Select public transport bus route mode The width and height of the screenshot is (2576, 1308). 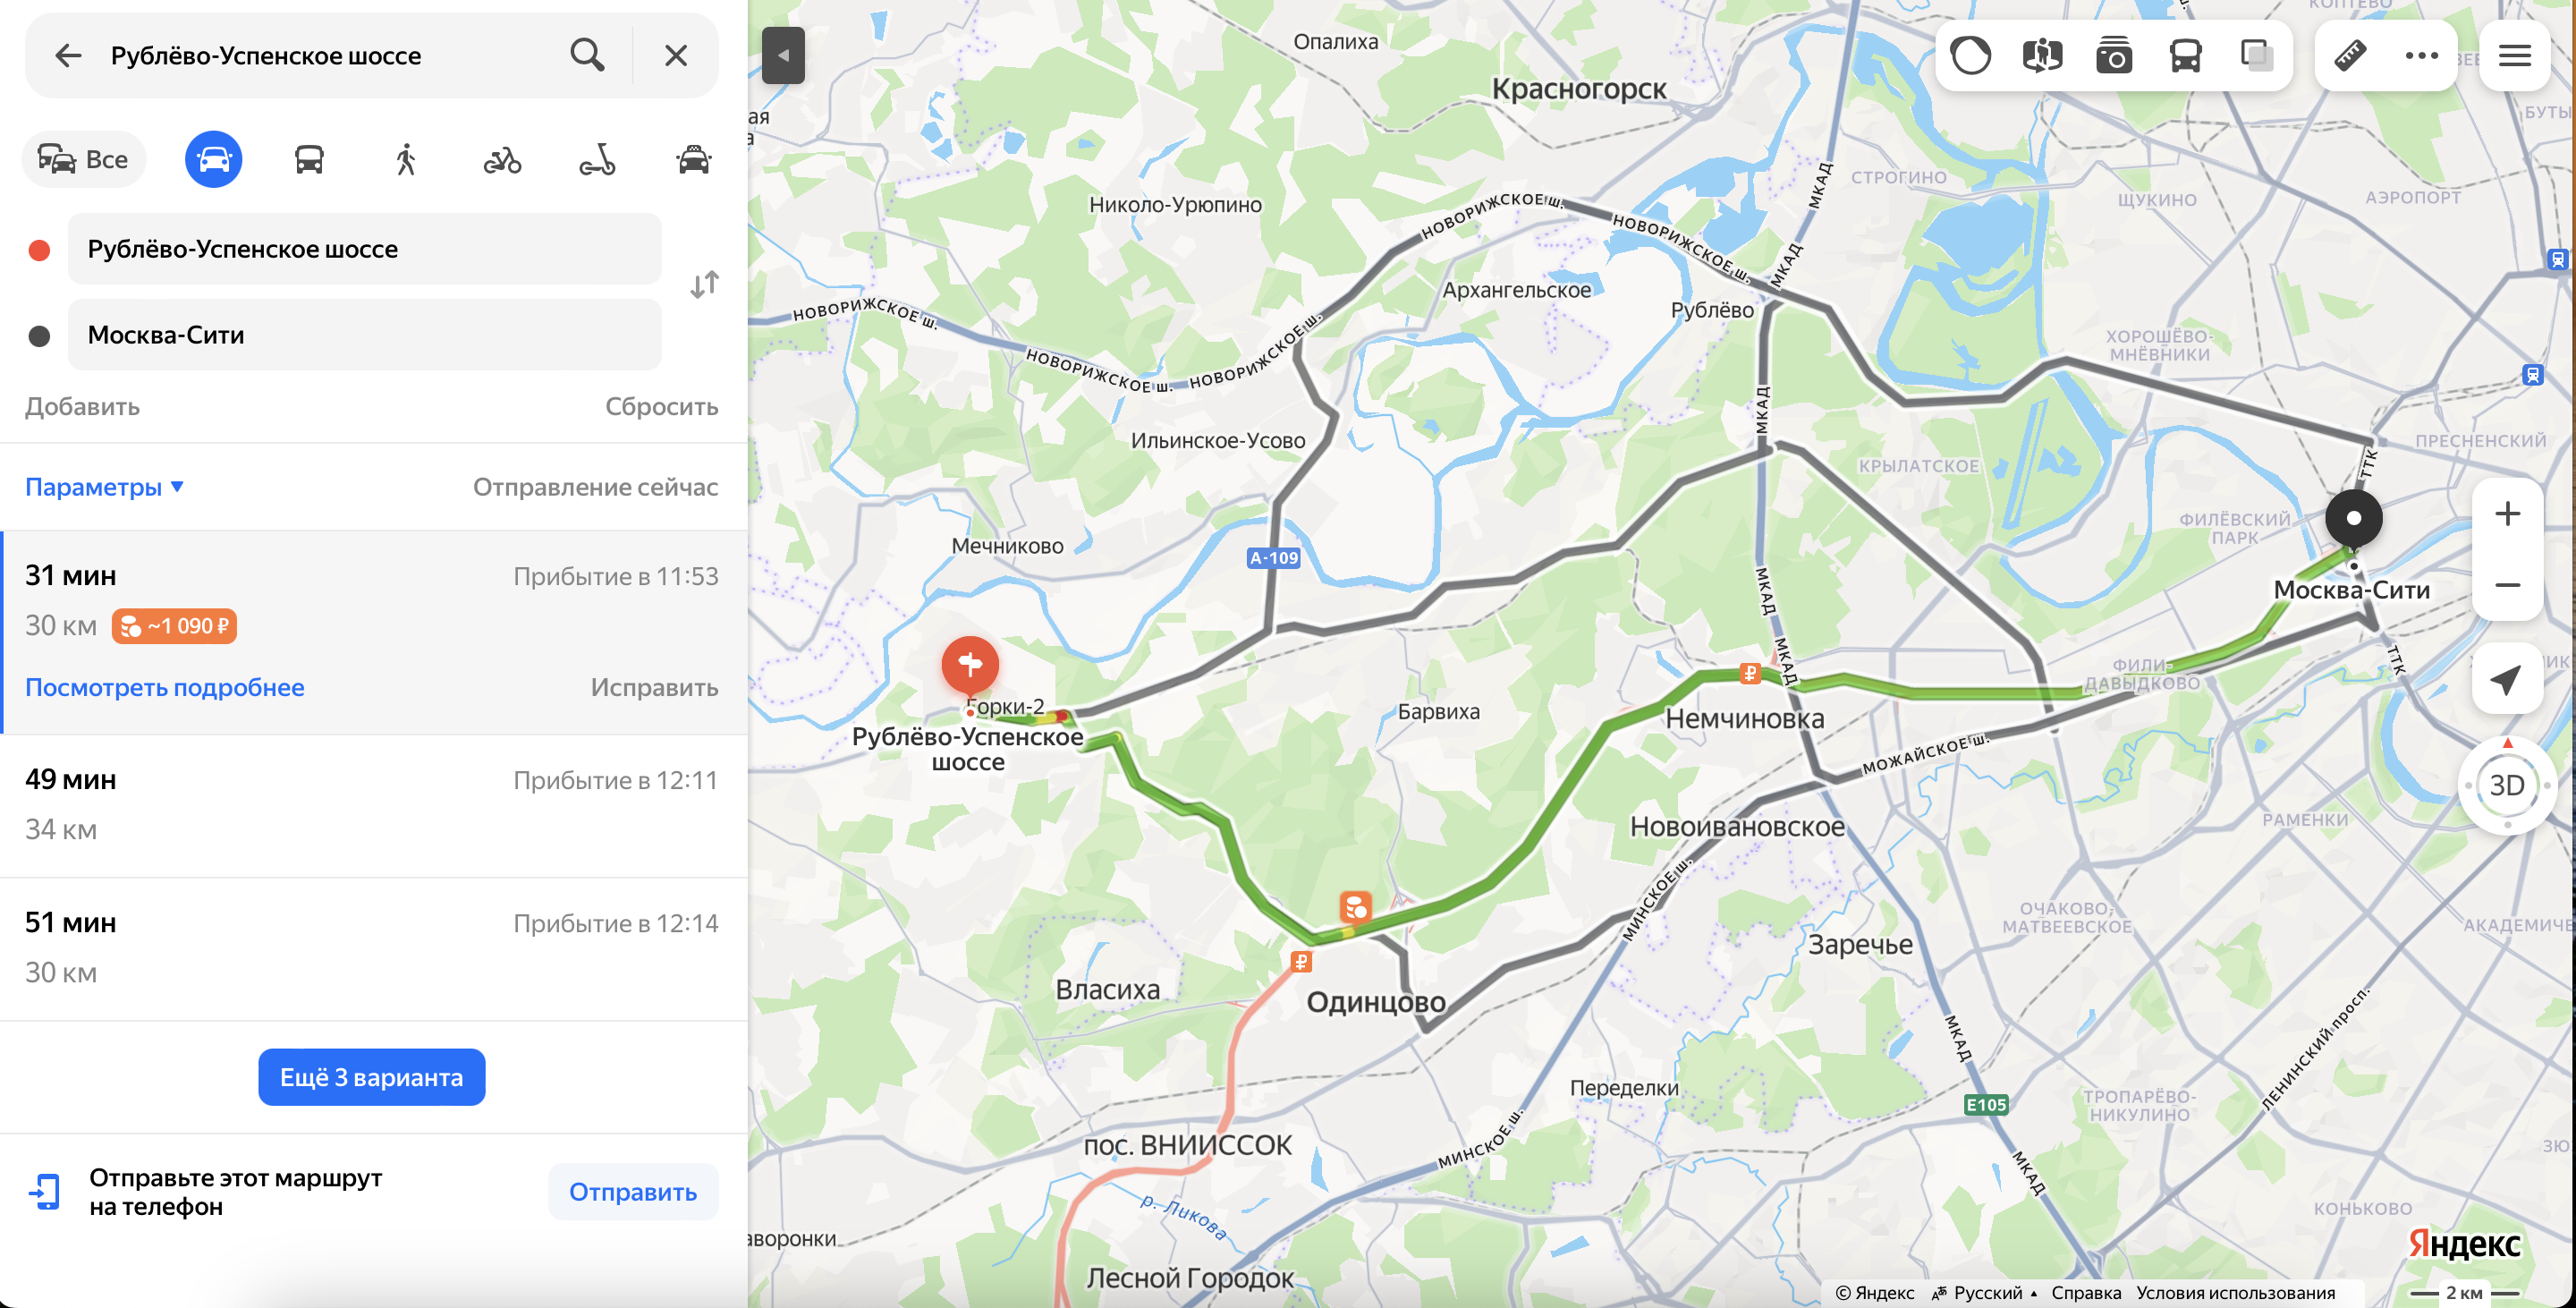click(x=309, y=160)
